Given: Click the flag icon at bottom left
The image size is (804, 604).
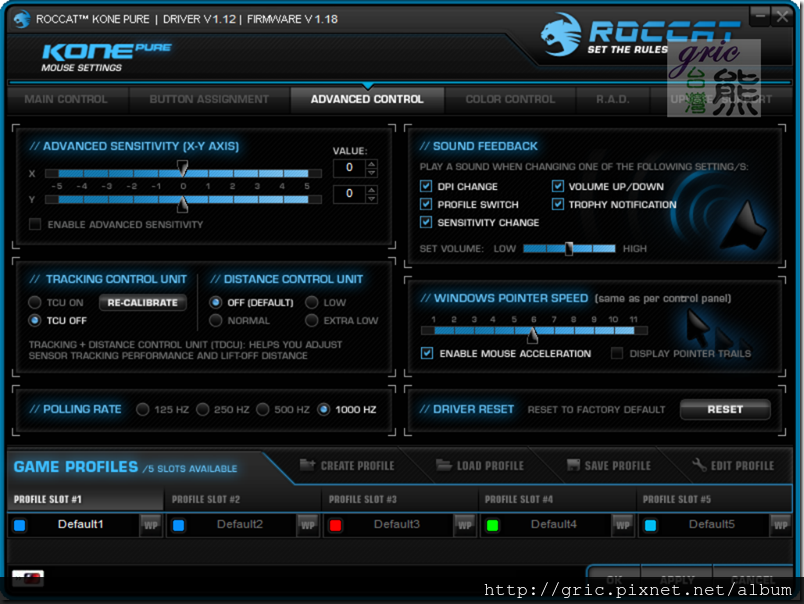Looking at the screenshot, I should 28,578.
